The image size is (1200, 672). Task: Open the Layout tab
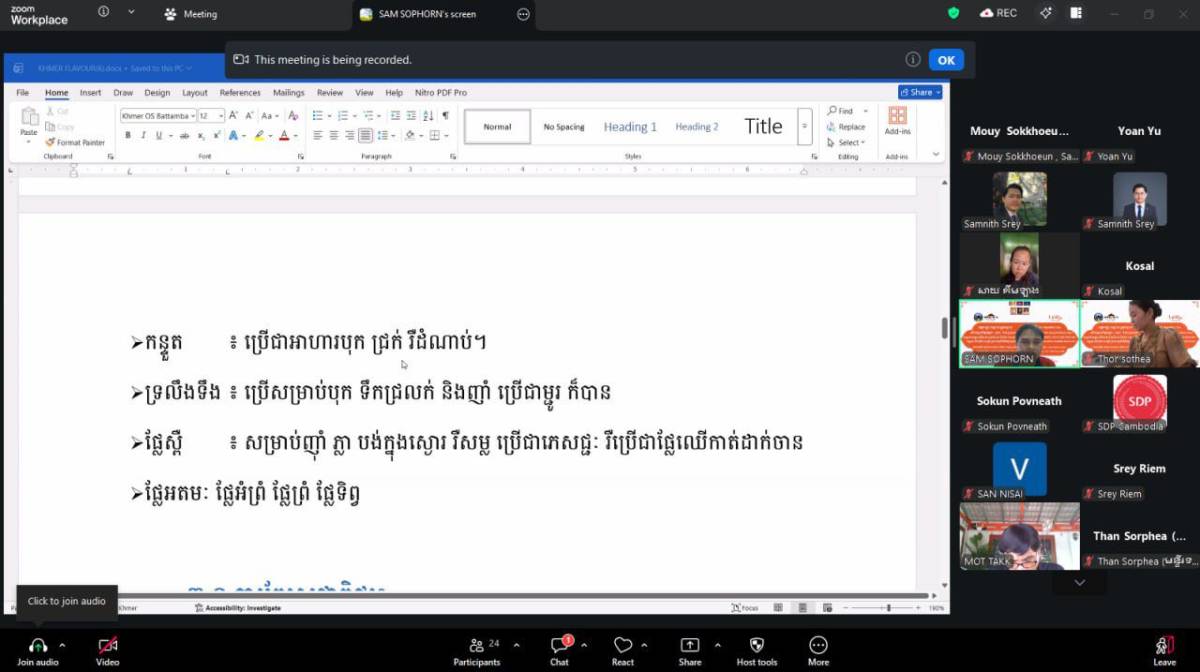click(195, 93)
